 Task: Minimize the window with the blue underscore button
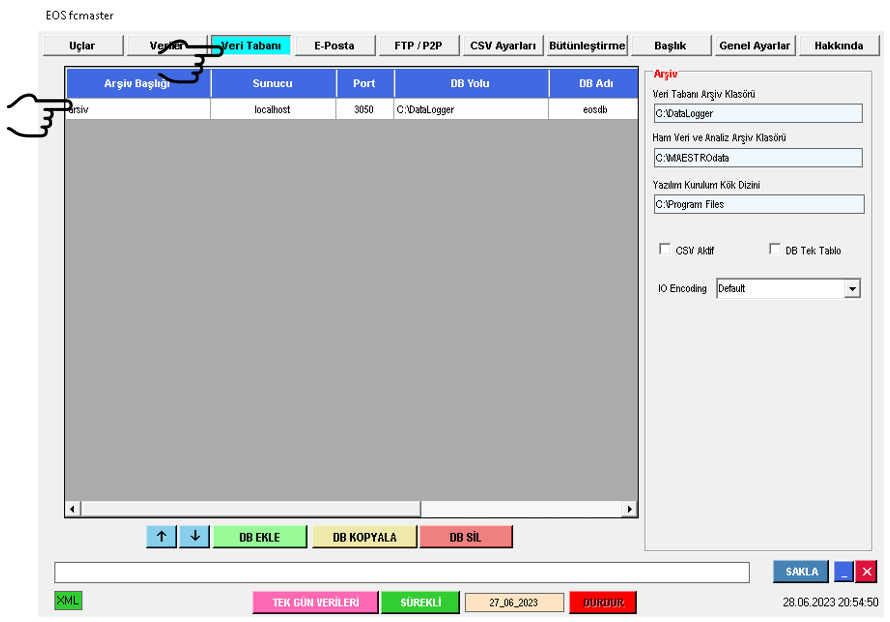pos(843,571)
